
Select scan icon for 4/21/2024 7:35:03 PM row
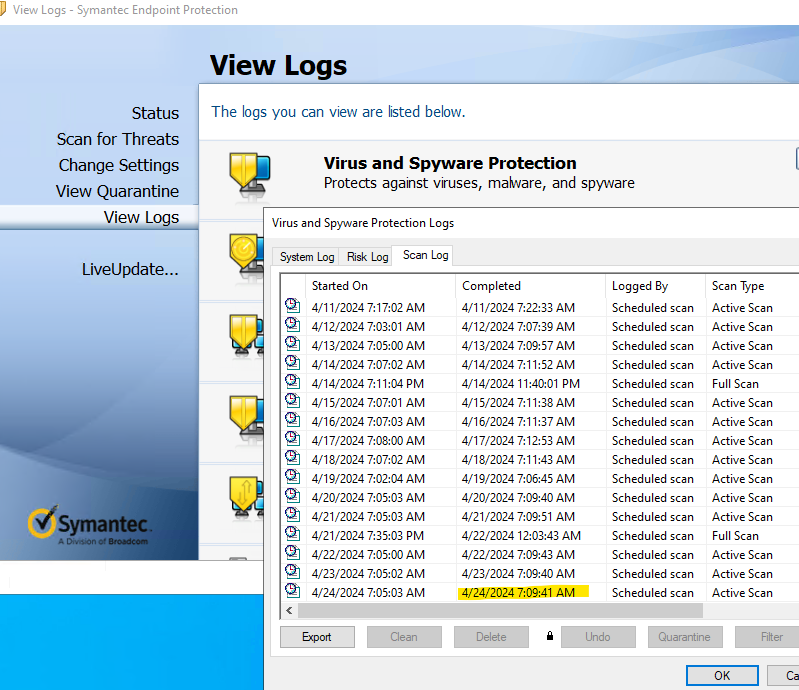292,535
